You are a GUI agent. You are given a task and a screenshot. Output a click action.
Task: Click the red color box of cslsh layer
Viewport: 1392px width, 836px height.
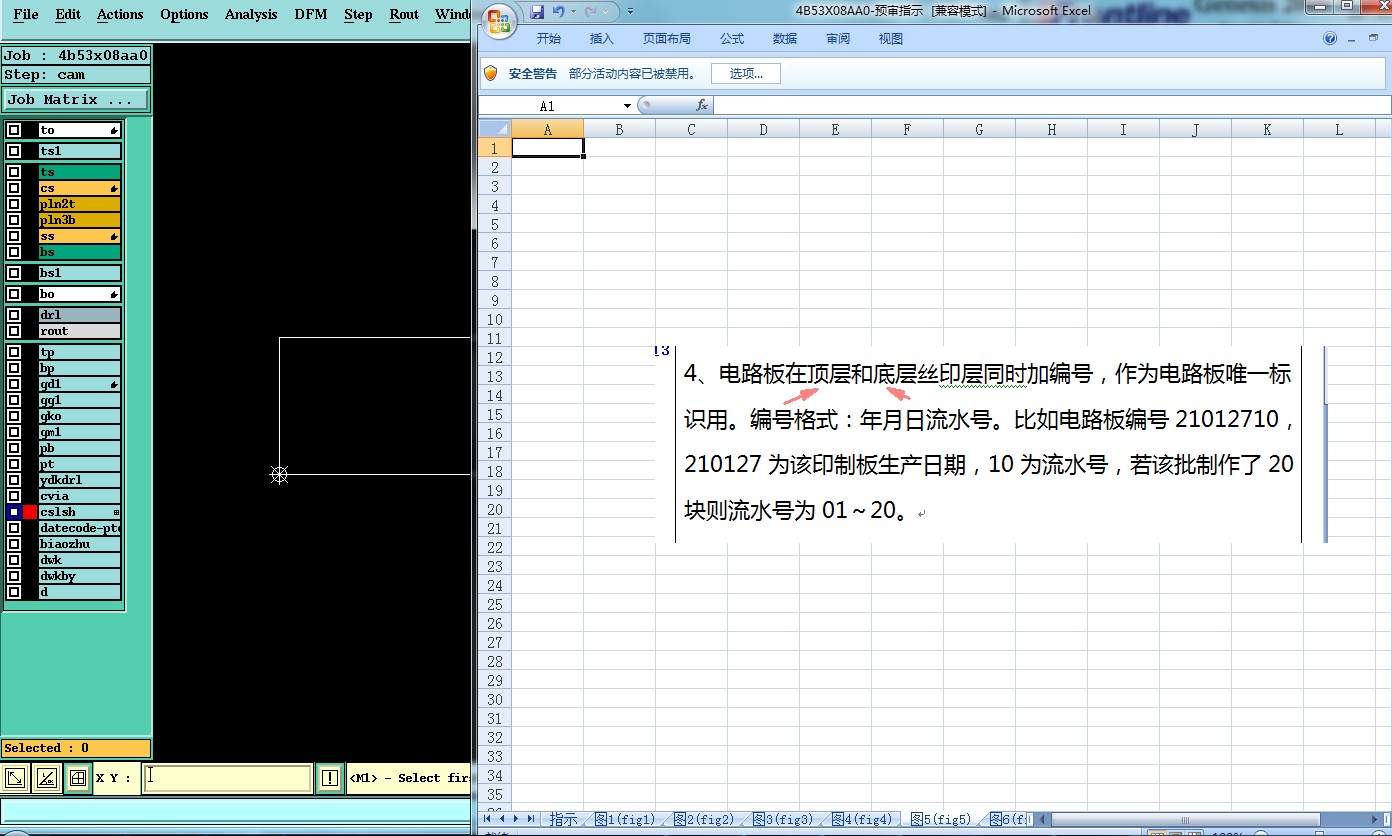click(30, 512)
